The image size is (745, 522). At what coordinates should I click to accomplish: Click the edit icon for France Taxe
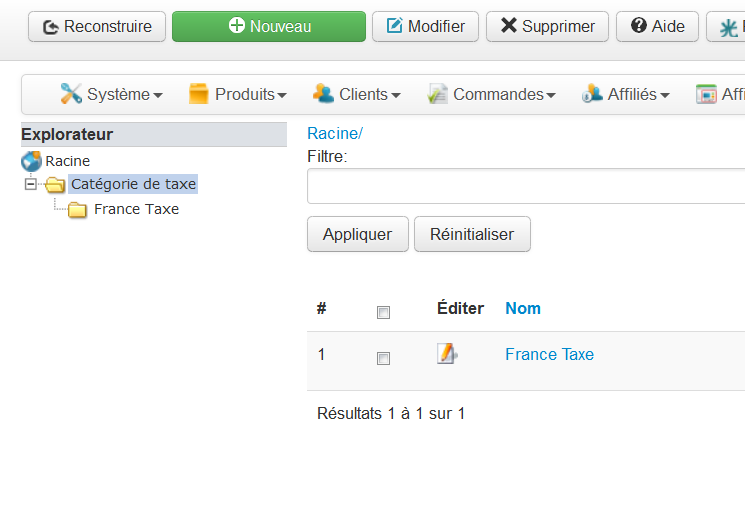point(447,354)
